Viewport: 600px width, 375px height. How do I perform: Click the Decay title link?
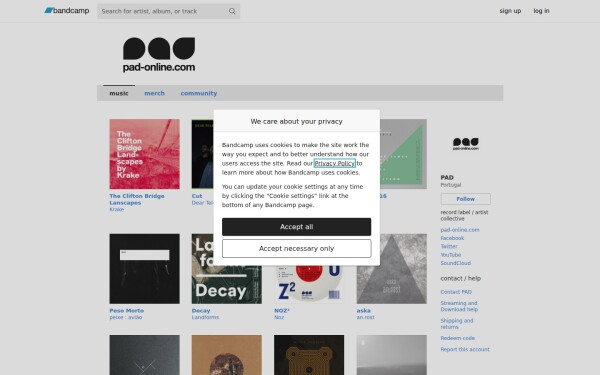pyautogui.click(x=201, y=310)
